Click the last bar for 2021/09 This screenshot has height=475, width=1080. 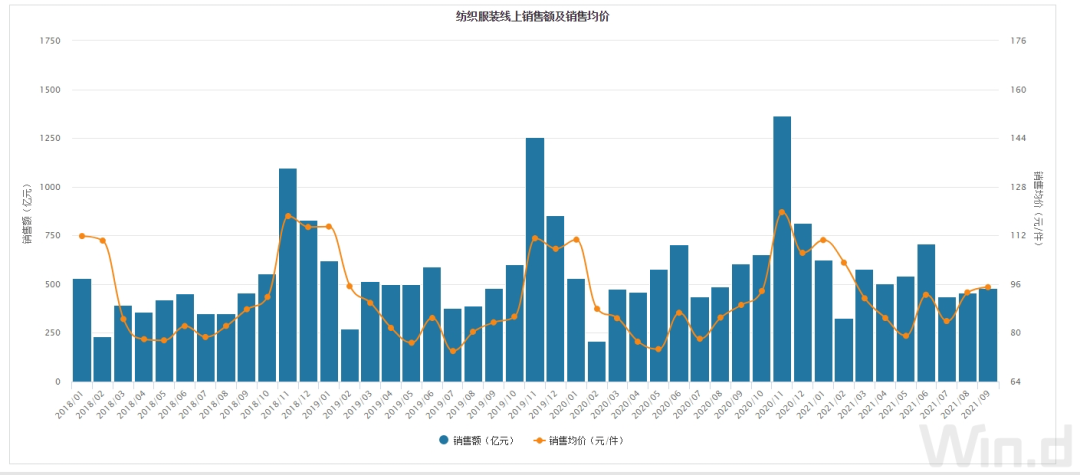(988, 335)
